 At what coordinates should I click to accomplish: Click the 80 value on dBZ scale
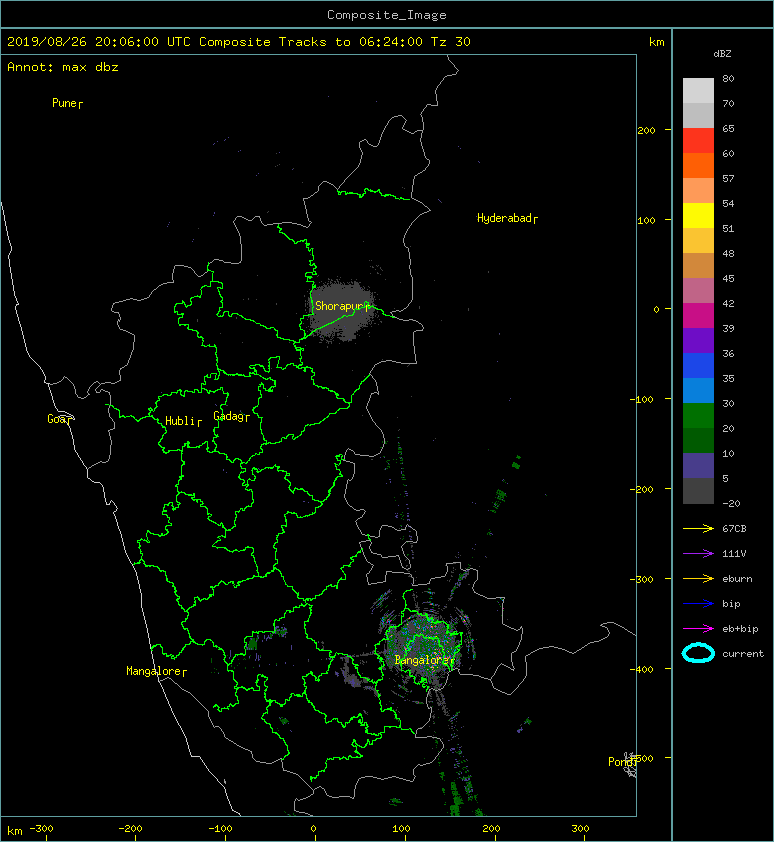[x=728, y=78]
